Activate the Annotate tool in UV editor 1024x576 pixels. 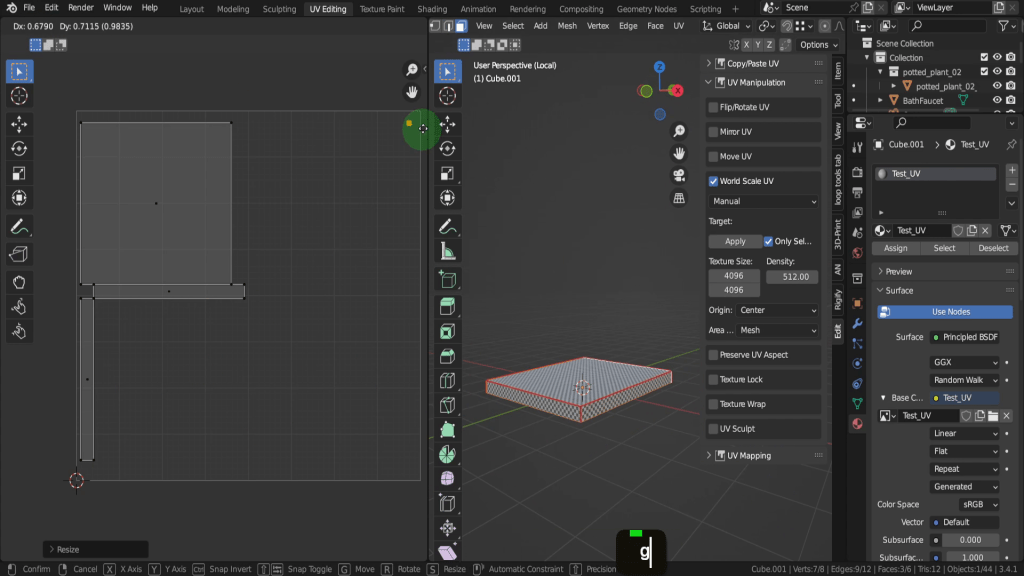tap(19, 228)
